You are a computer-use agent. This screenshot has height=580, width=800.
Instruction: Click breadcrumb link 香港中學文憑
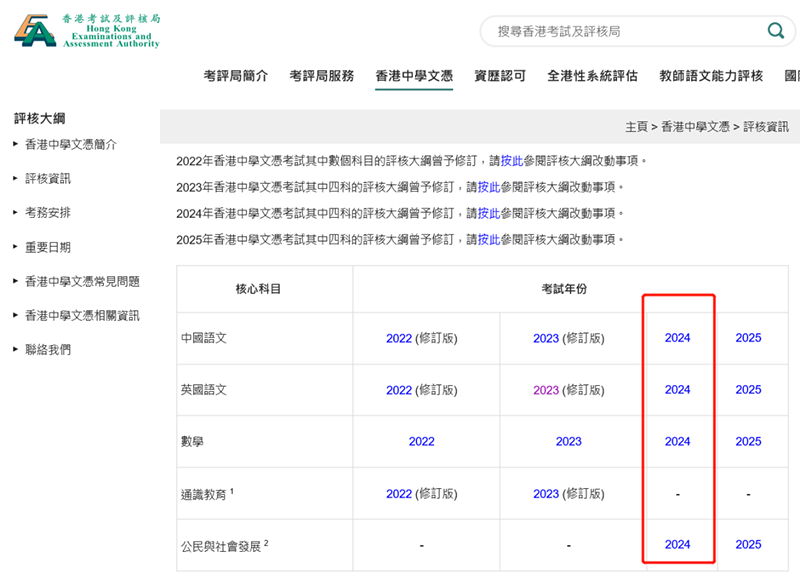click(695, 127)
